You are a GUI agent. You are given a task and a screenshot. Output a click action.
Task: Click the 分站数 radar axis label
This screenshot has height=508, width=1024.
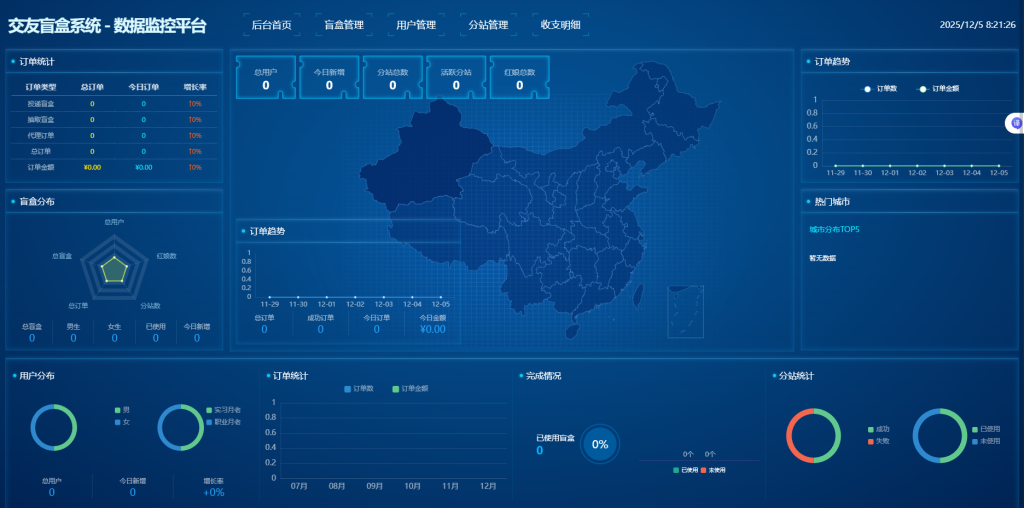[150, 306]
